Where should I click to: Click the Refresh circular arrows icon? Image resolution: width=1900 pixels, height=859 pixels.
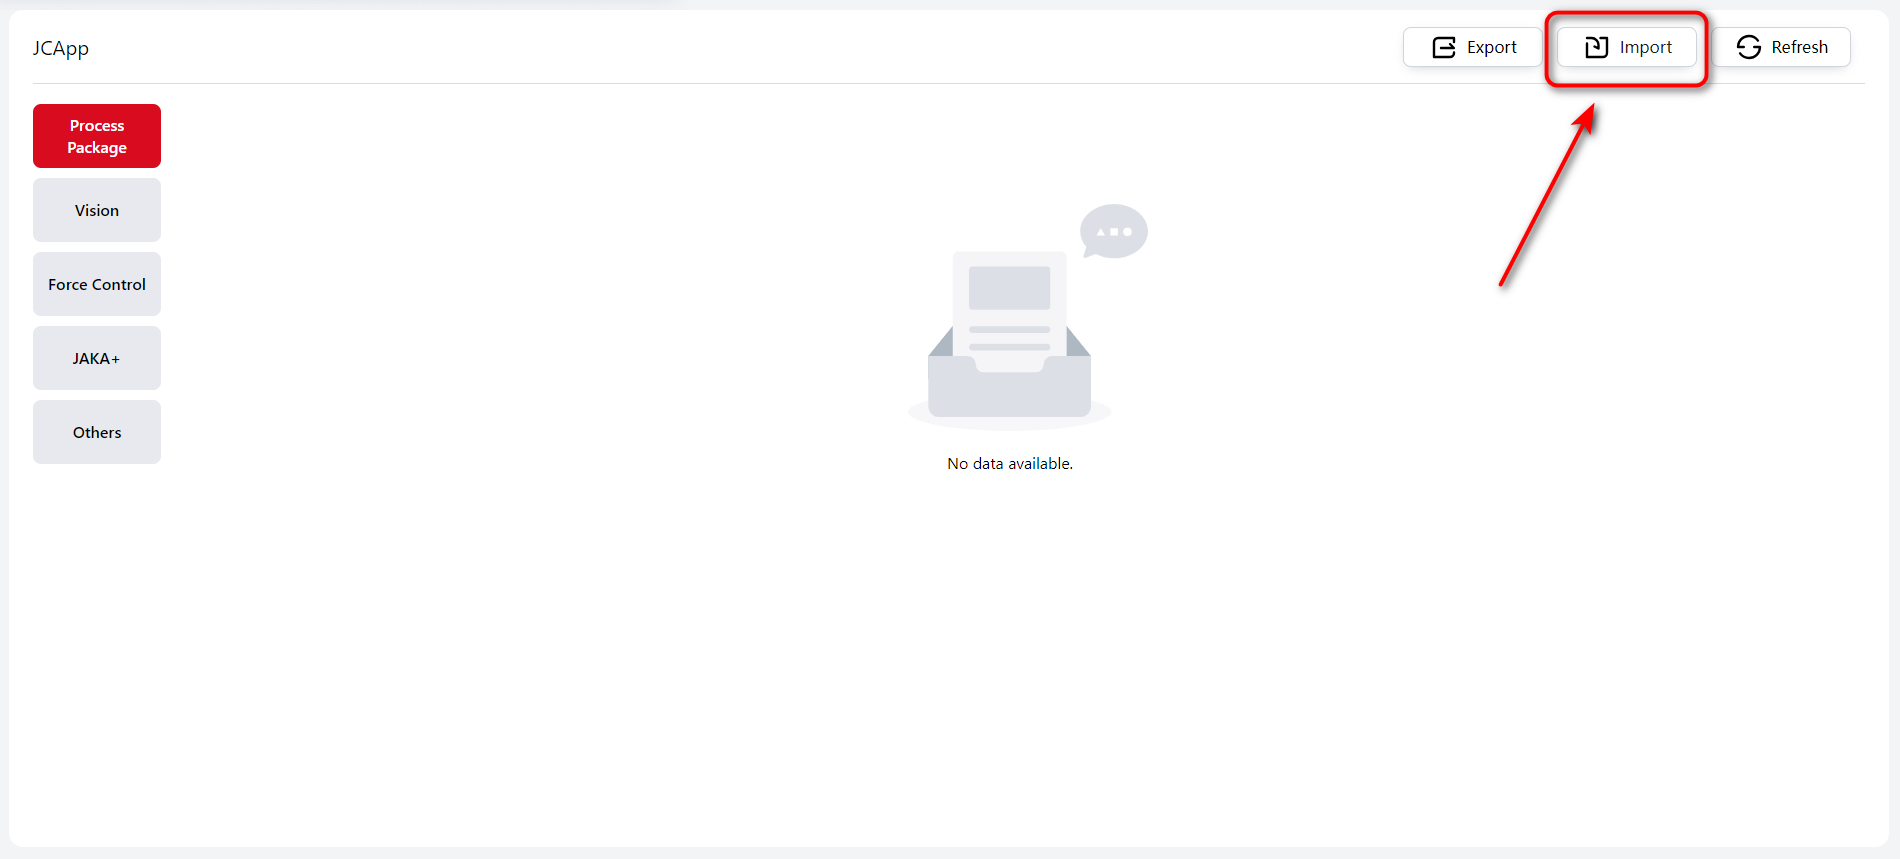1749,47
